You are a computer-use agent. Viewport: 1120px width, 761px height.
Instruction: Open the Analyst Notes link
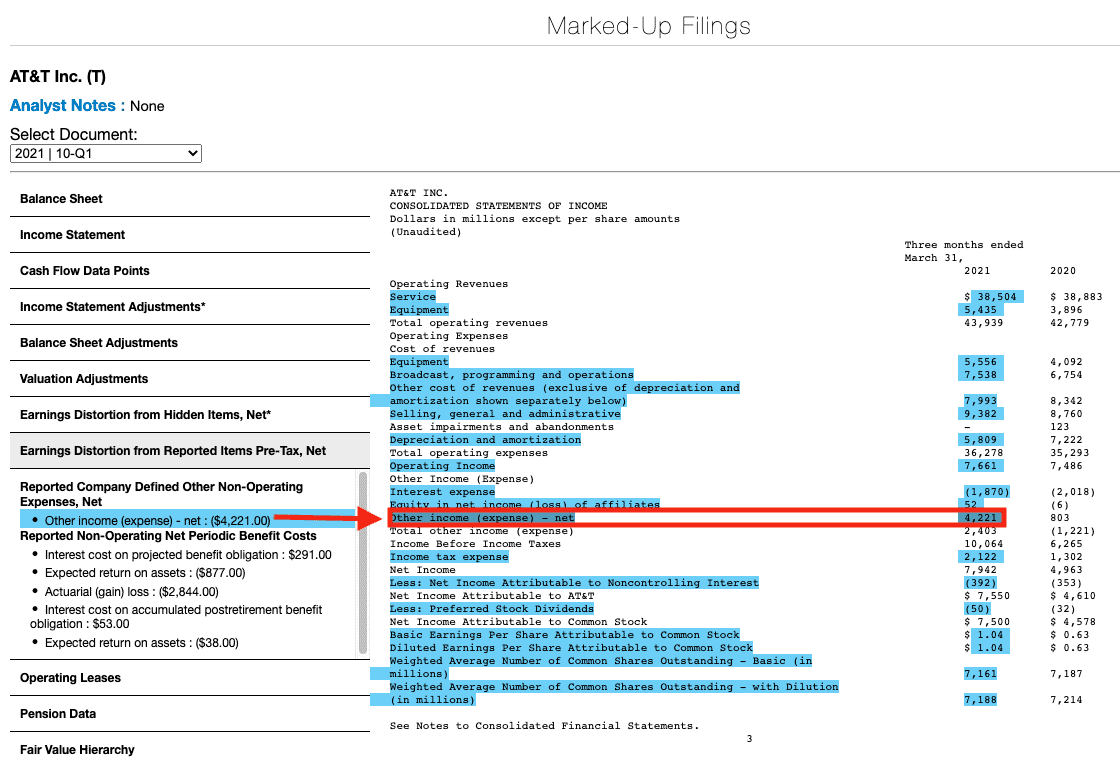(x=63, y=106)
